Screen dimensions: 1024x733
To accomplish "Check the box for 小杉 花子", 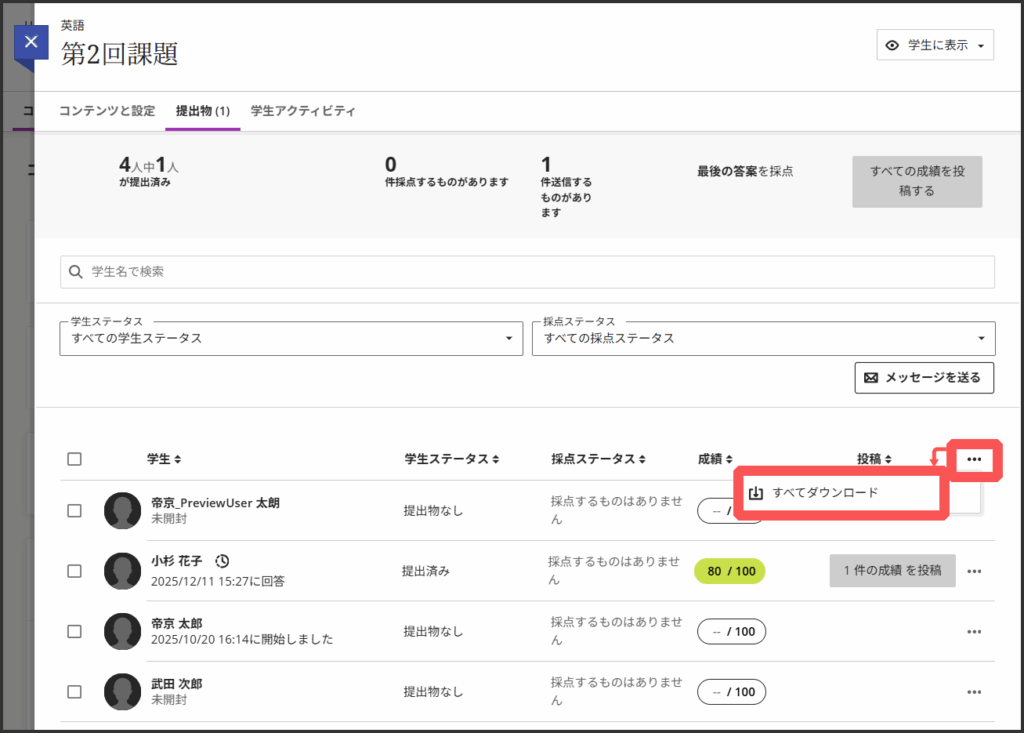I will pyautogui.click(x=75, y=571).
